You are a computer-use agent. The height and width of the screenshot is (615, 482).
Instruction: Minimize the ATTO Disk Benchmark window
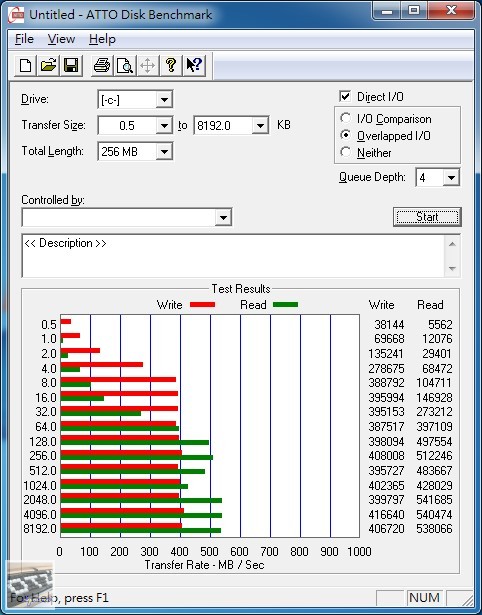(x=387, y=10)
